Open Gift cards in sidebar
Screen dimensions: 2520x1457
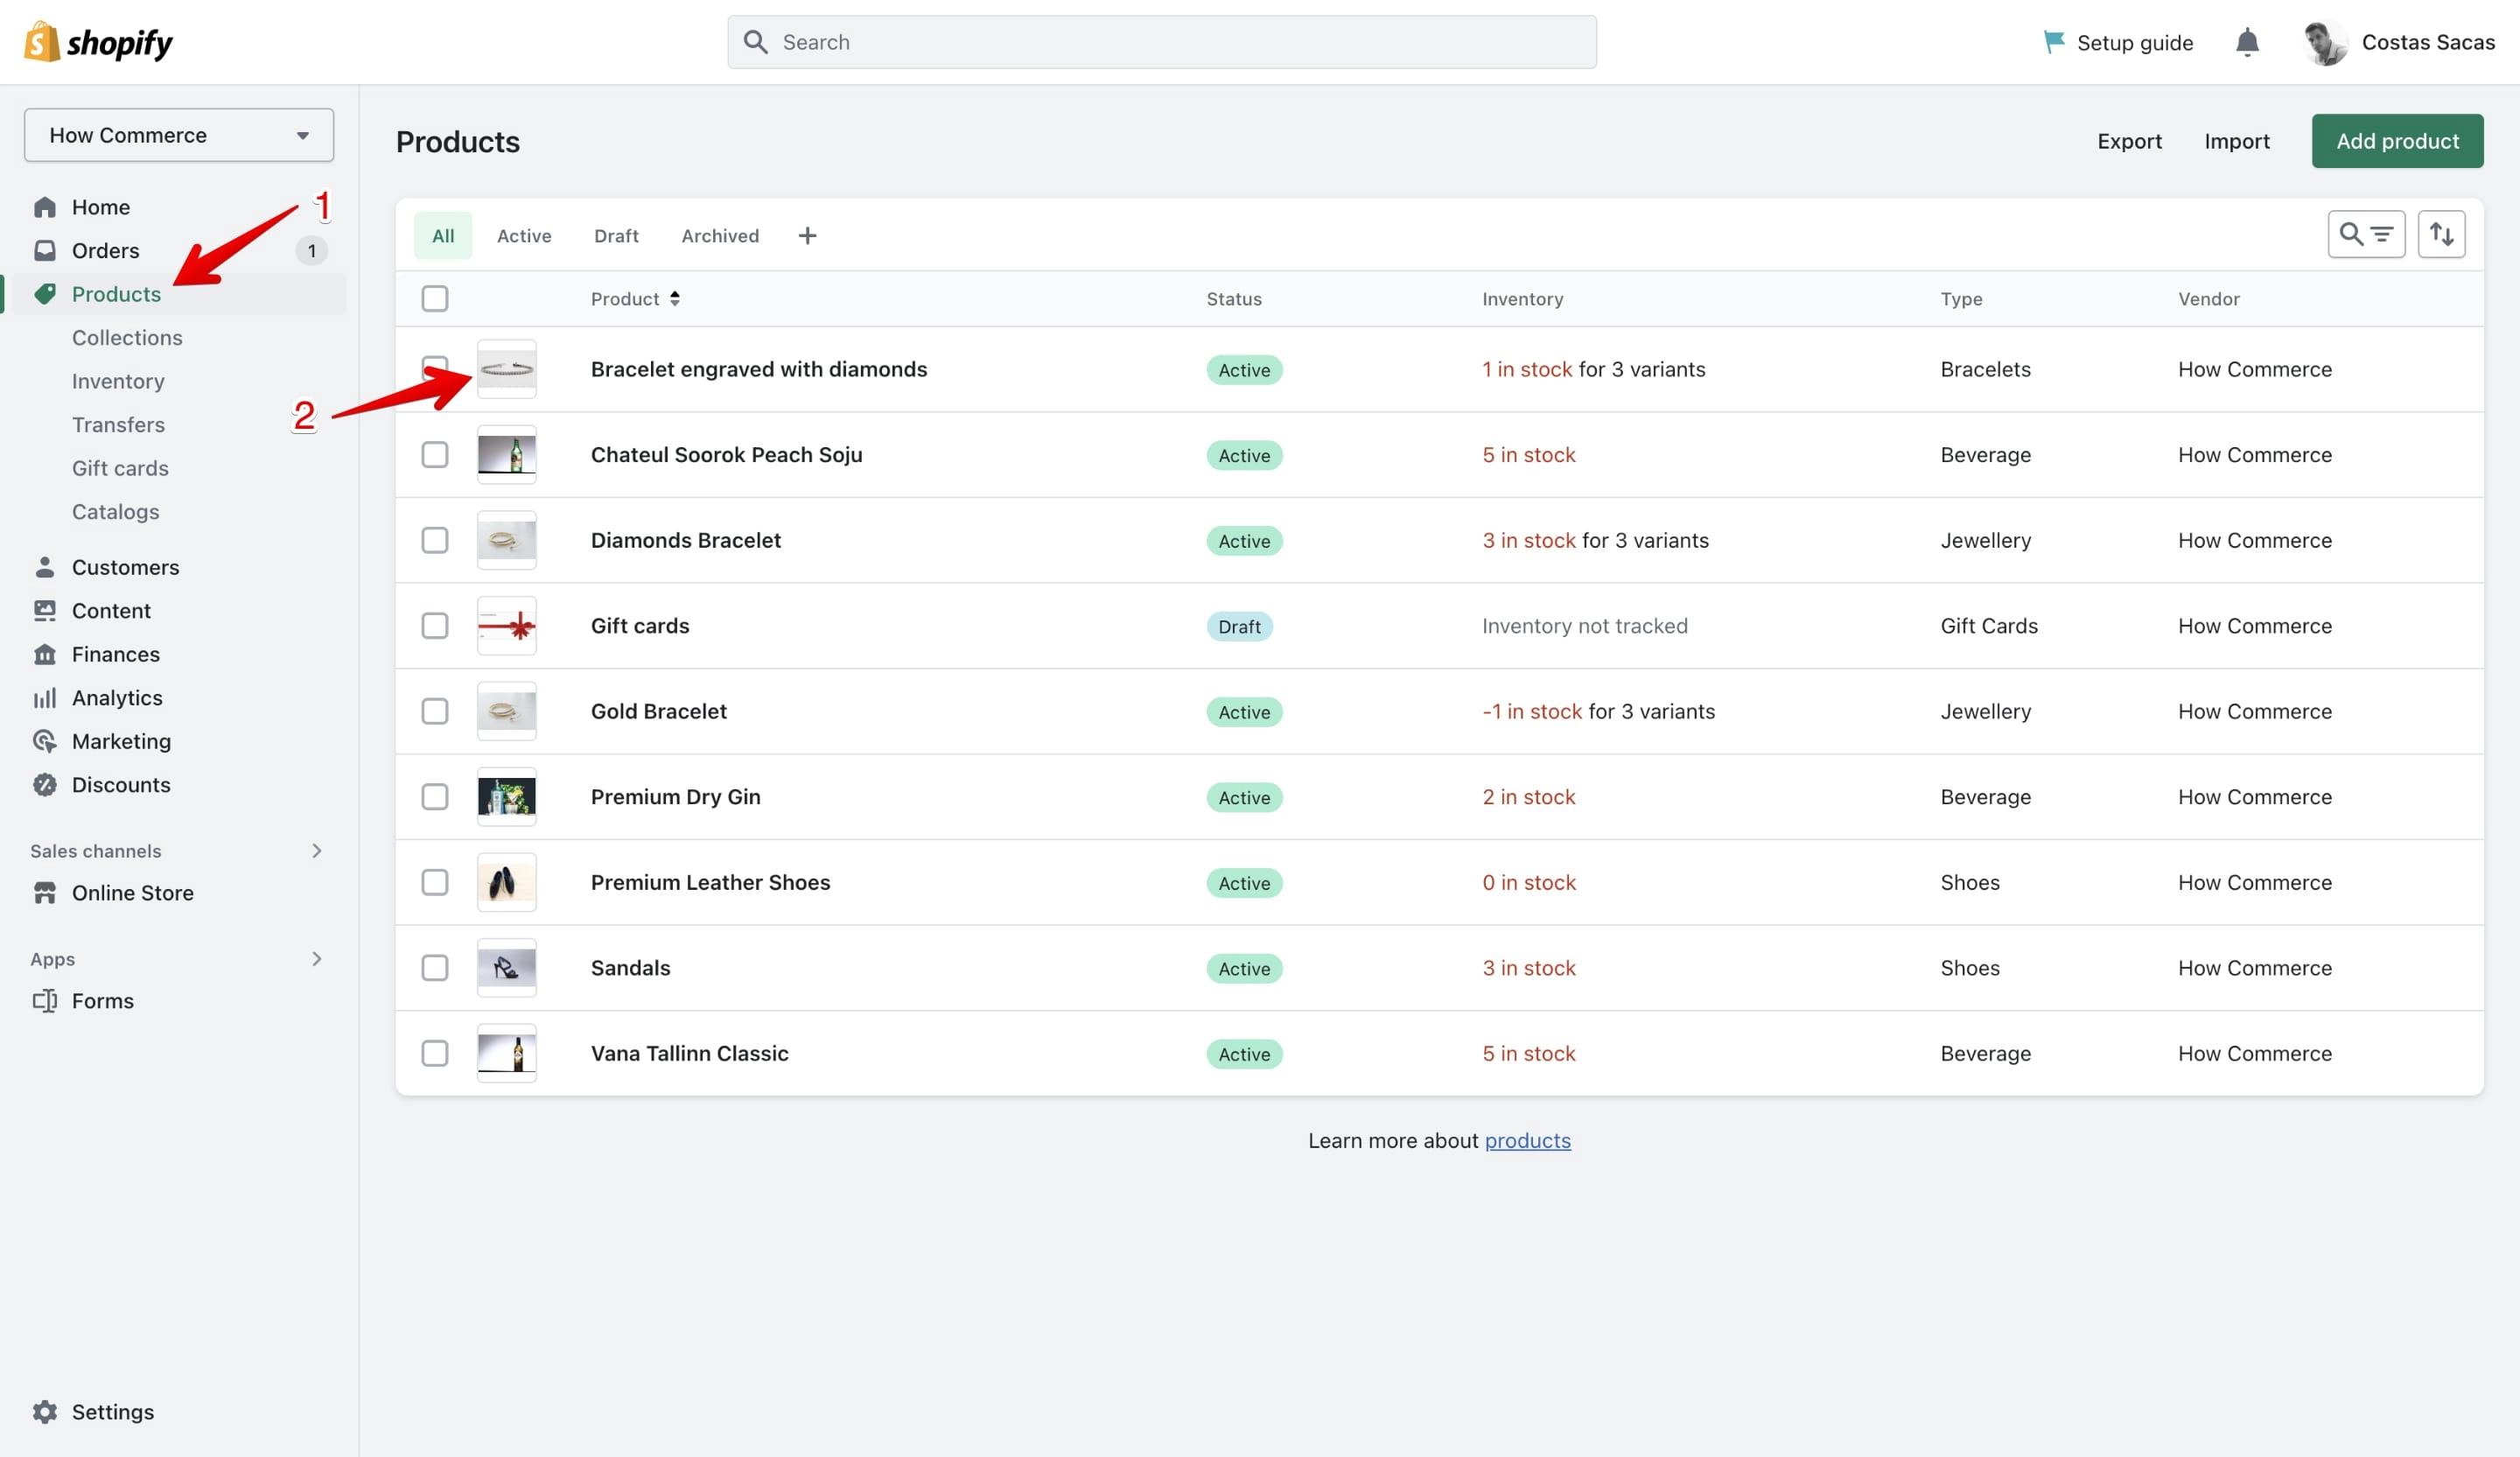(120, 468)
